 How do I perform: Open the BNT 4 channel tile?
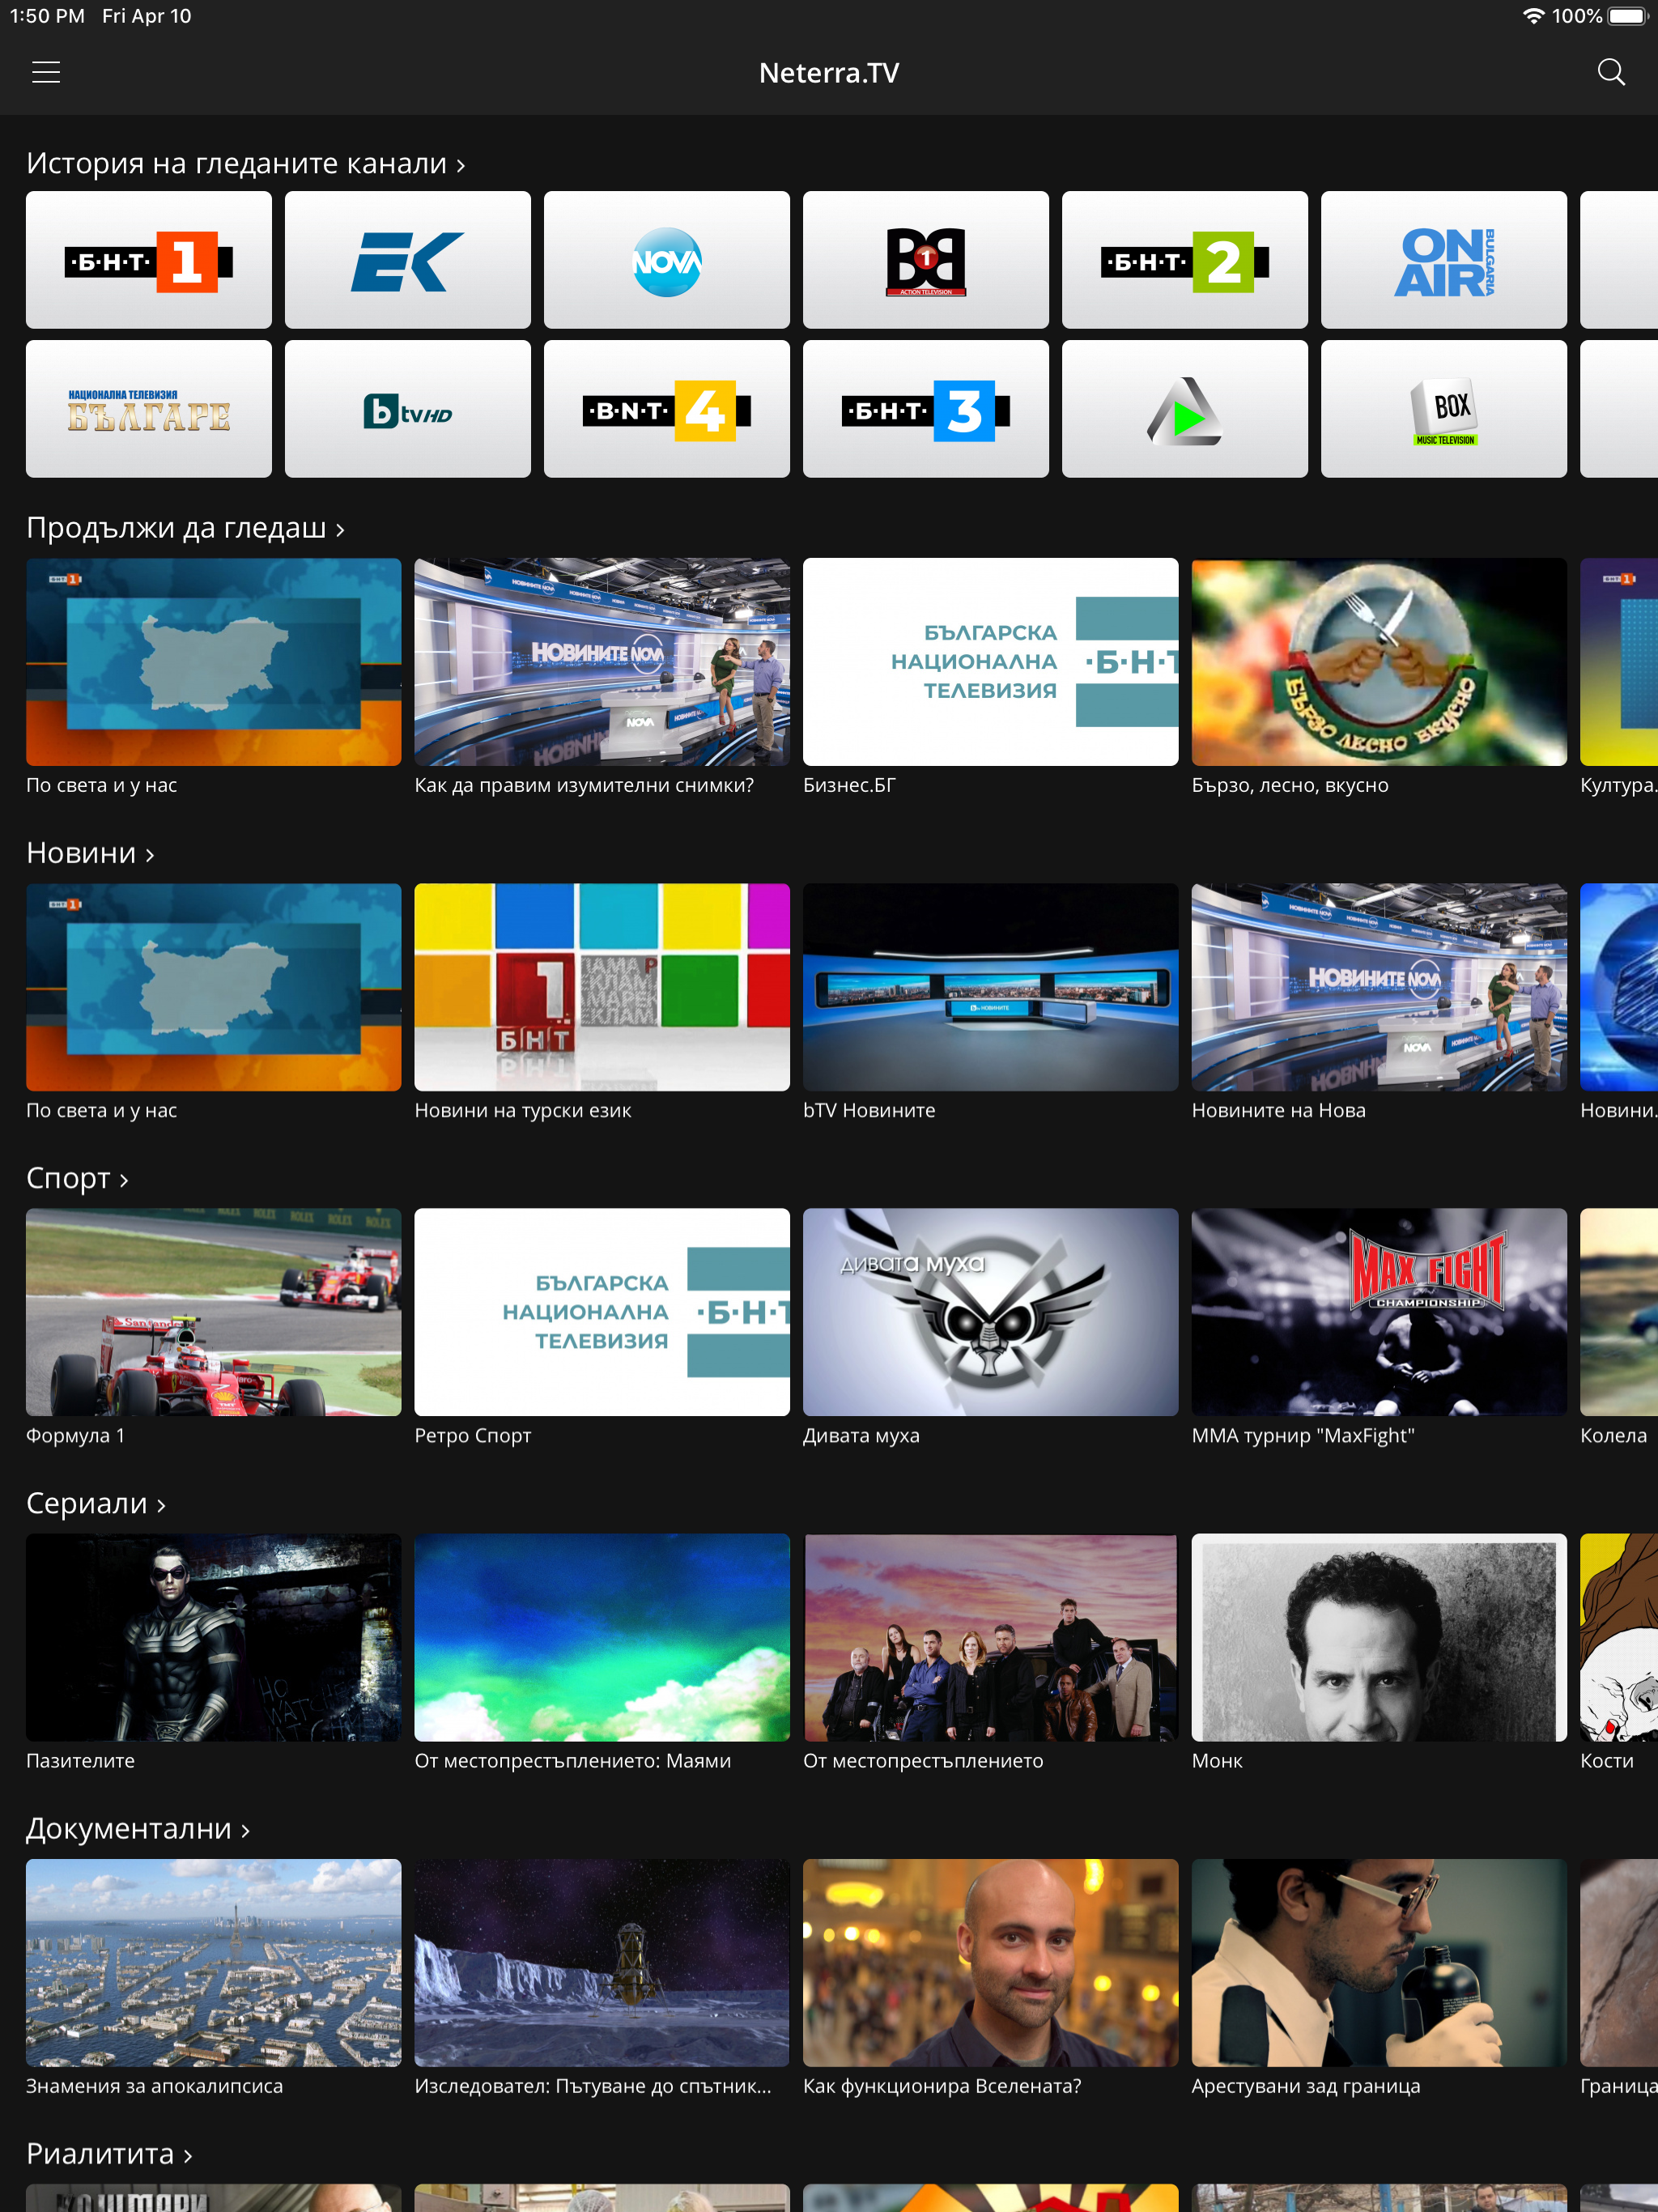(666, 409)
